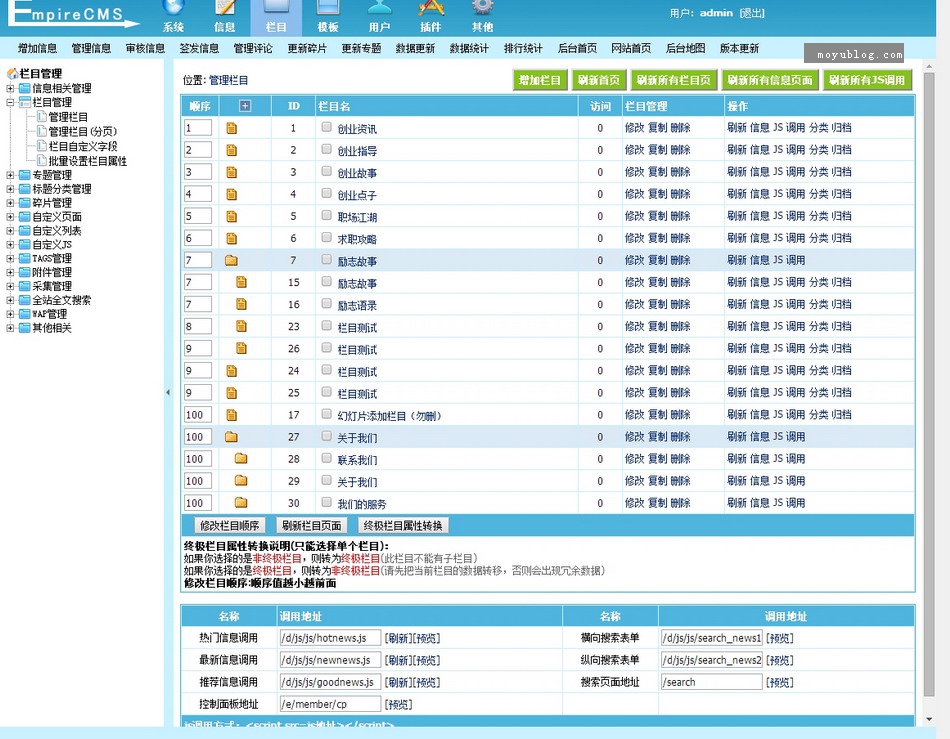Click the expand-all plus icon in table header

pyautogui.click(x=245, y=106)
